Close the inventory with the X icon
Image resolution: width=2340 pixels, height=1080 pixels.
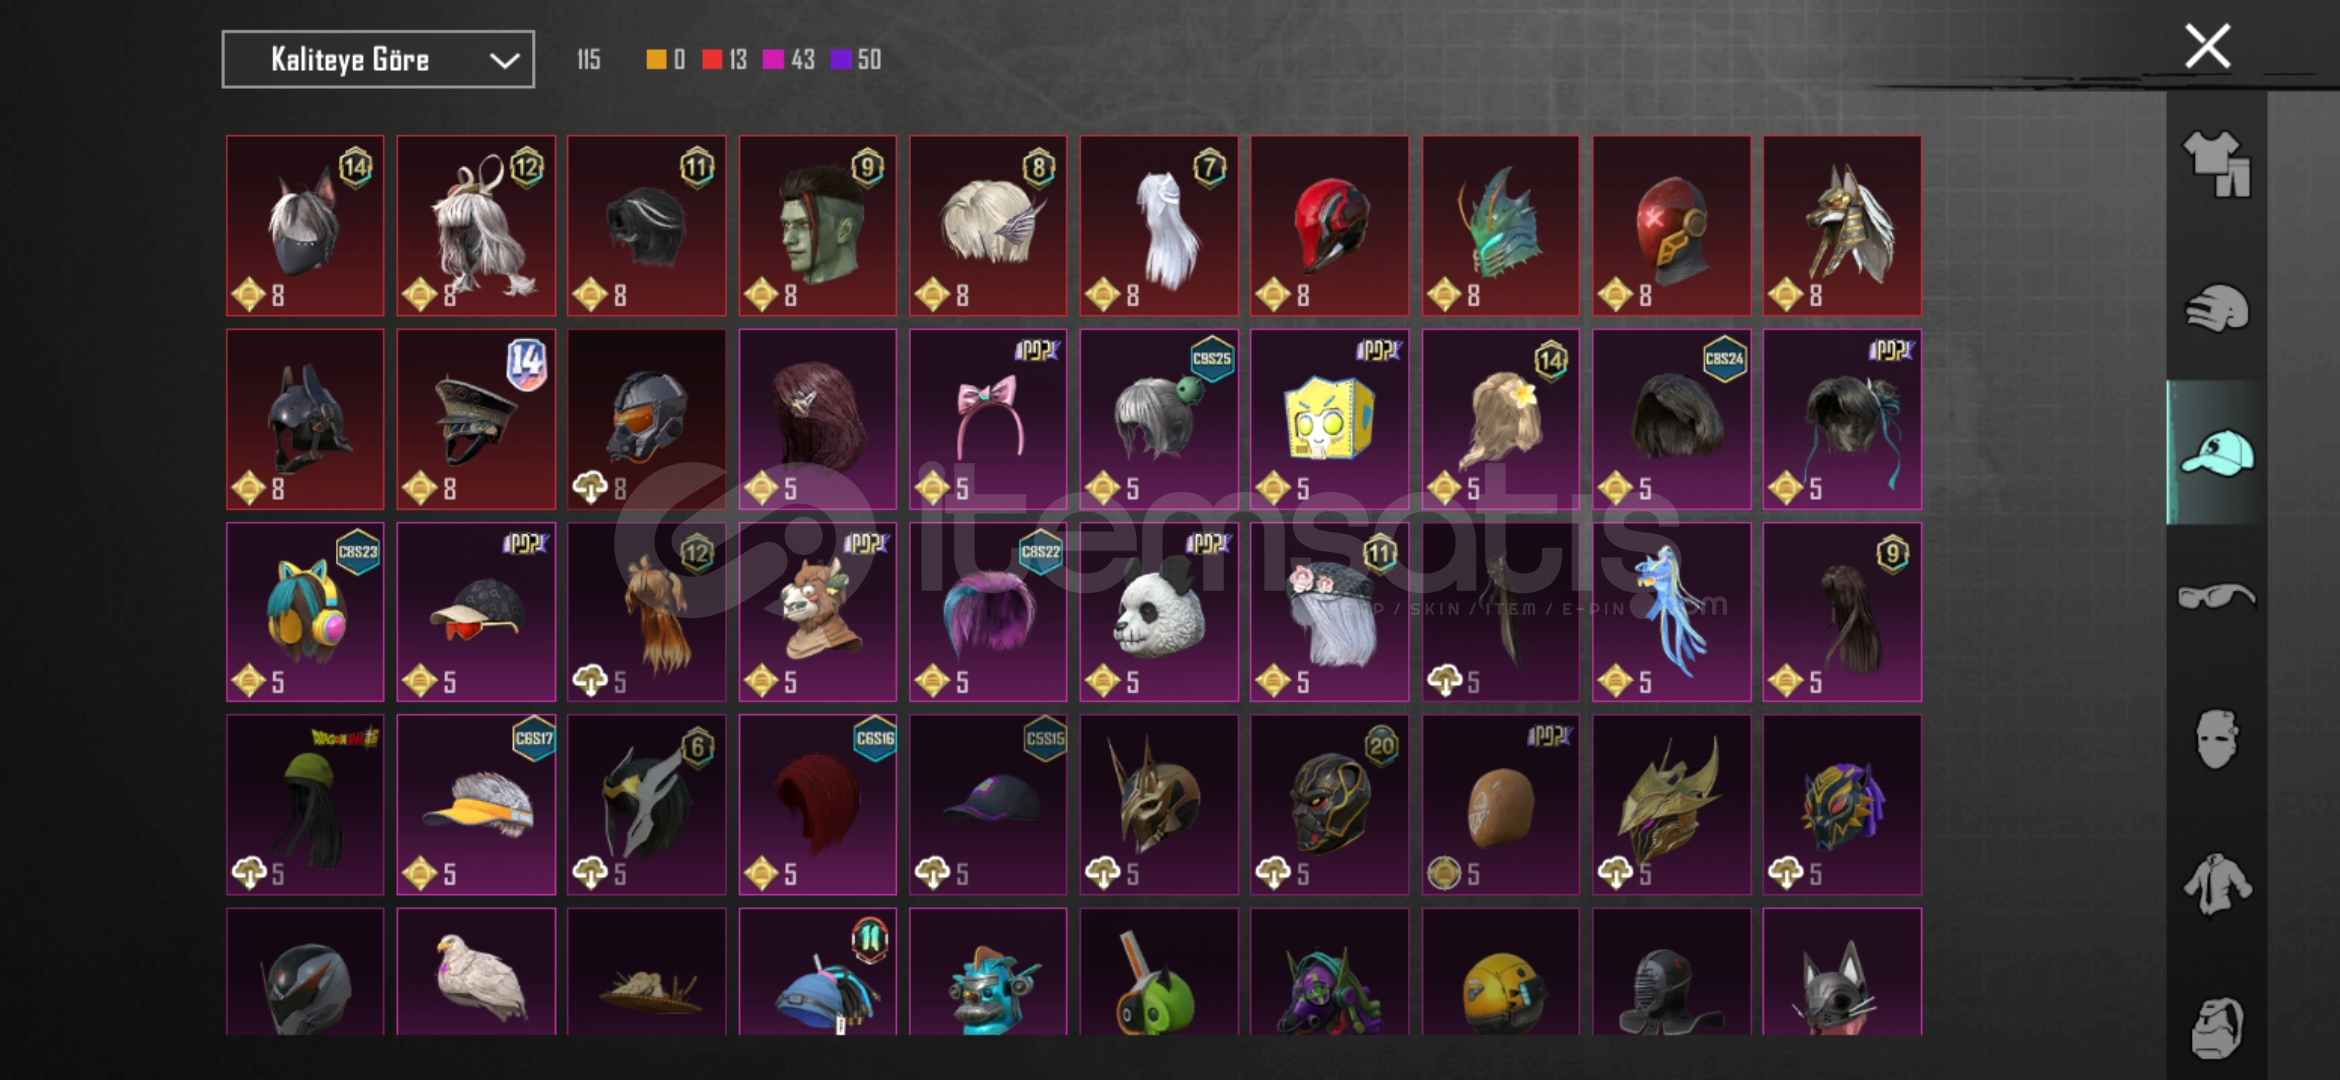coord(2207,46)
